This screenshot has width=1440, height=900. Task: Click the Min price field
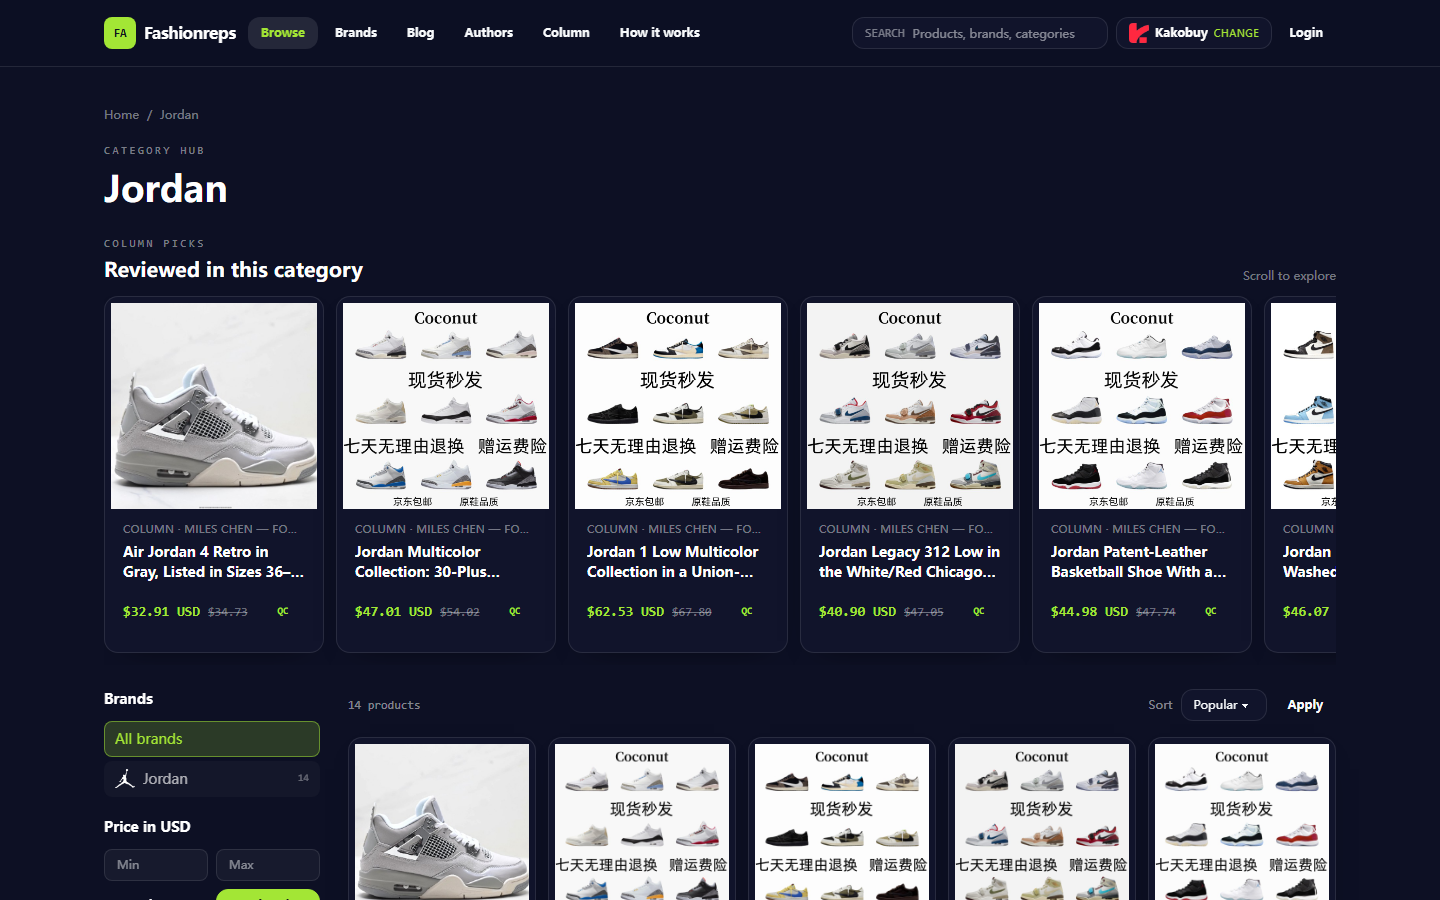156,865
